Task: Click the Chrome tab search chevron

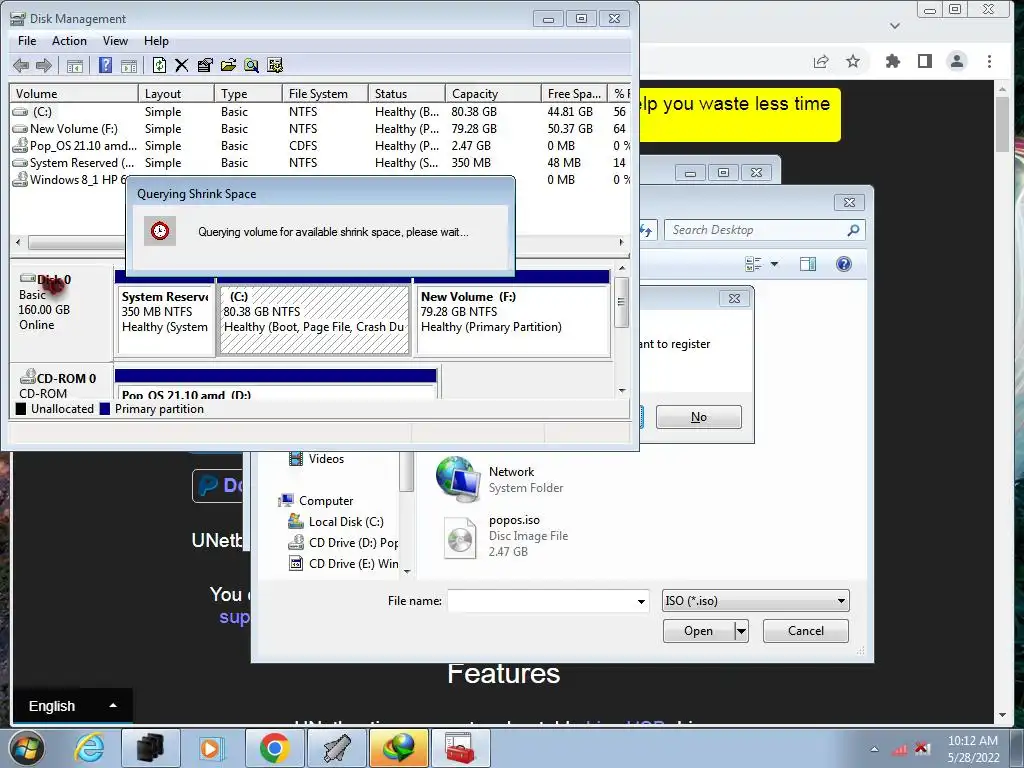Action: 895,26
